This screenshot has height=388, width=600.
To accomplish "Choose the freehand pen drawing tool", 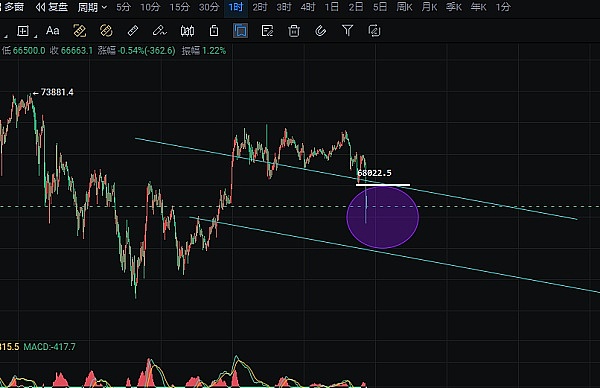I will coord(160,31).
